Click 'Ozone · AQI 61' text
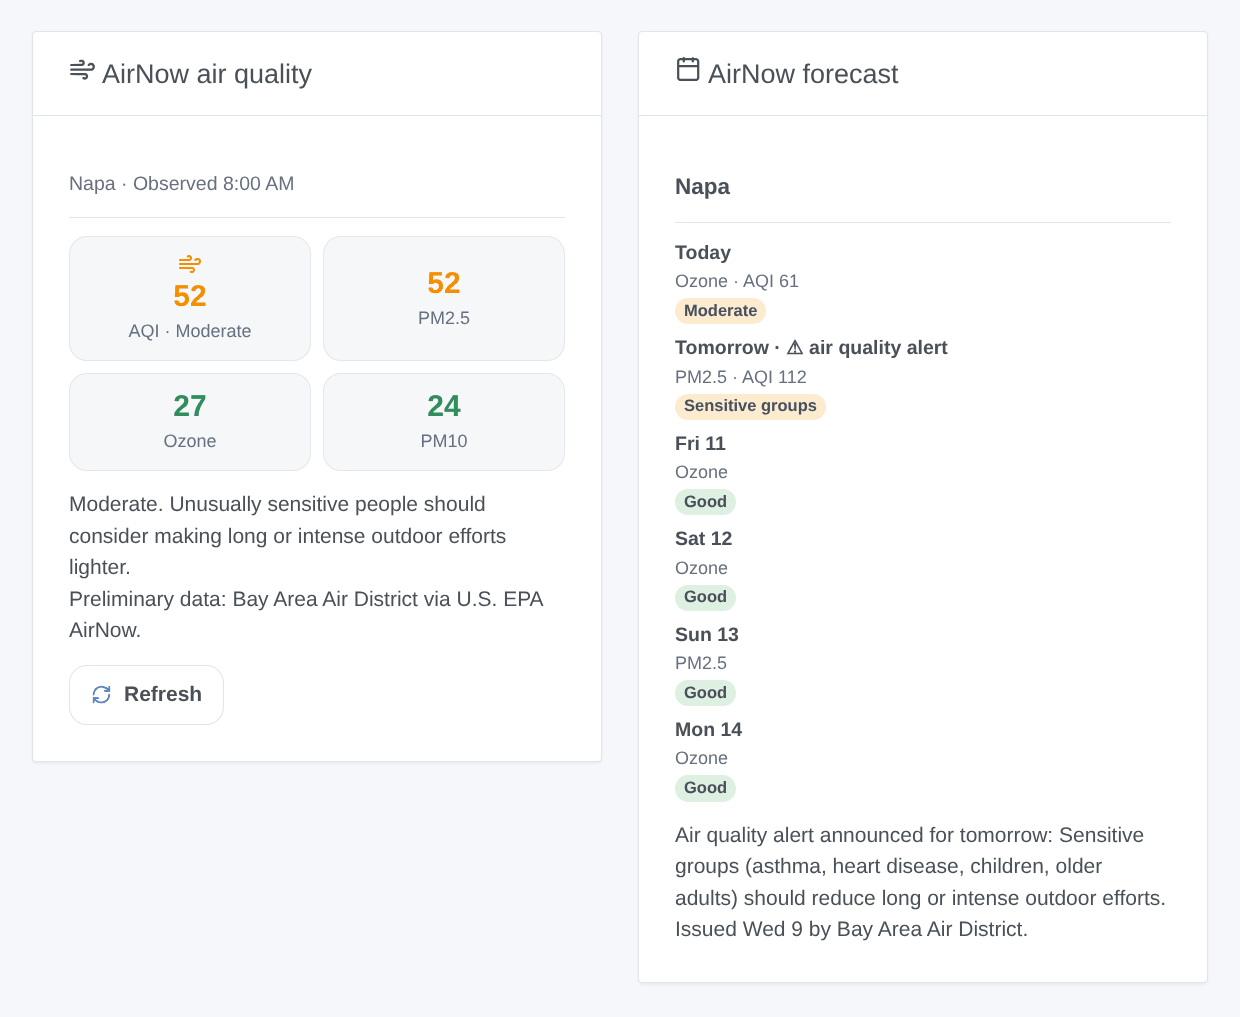 (737, 282)
